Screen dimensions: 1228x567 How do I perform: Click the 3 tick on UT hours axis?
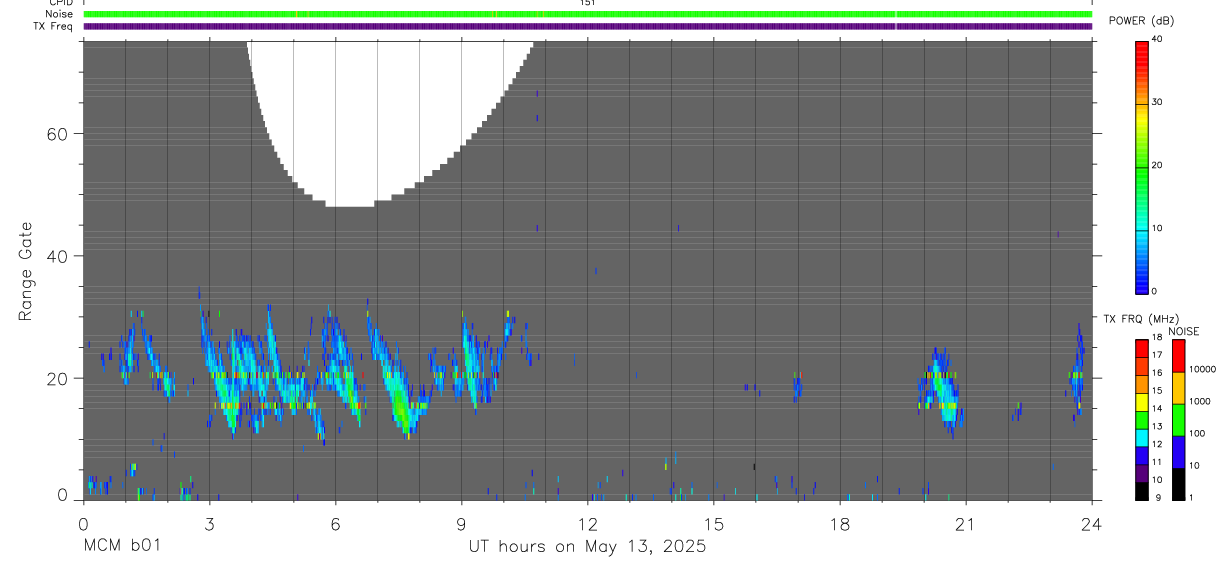tap(209, 523)
